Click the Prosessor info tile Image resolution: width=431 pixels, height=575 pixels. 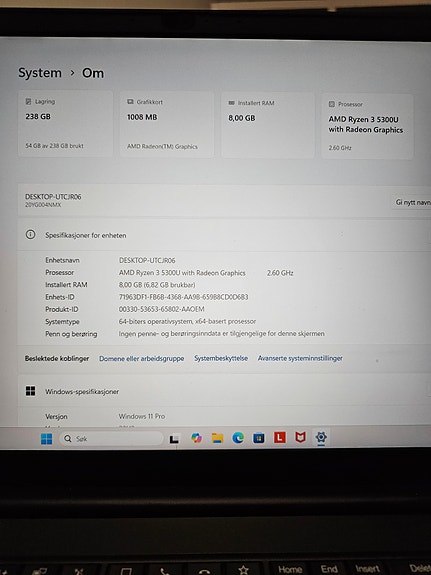pyautogui.click(x=367, y=127)
